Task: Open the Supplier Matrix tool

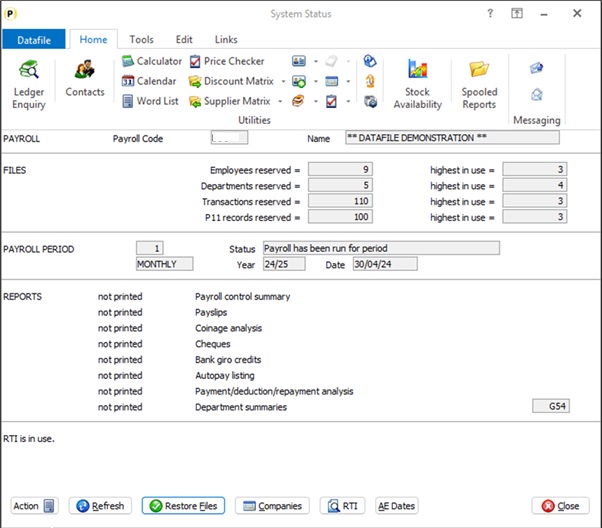Action: pos(230,101)
